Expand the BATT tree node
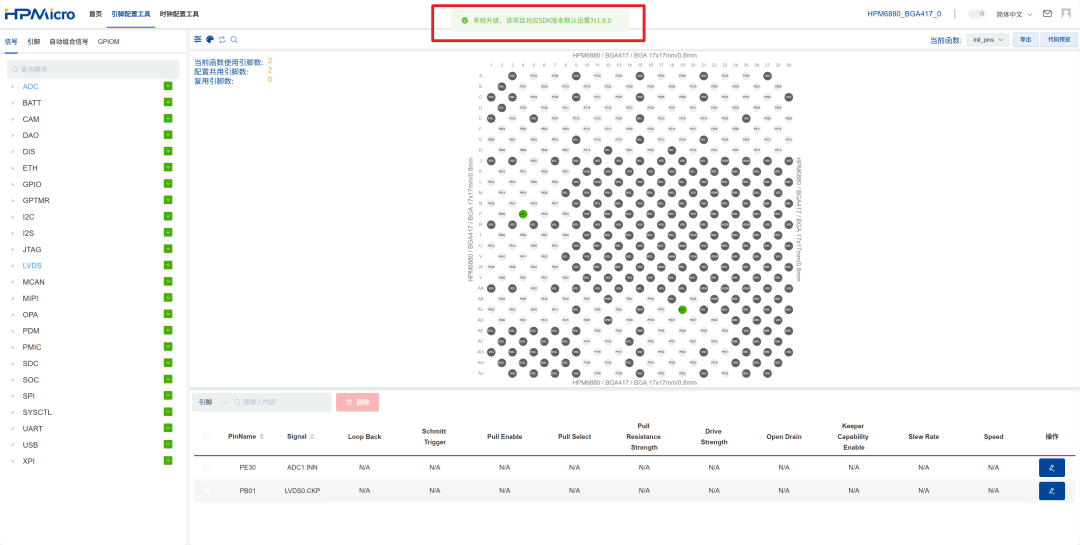This screenshot has width=1080, height=545. coord(12,103)
